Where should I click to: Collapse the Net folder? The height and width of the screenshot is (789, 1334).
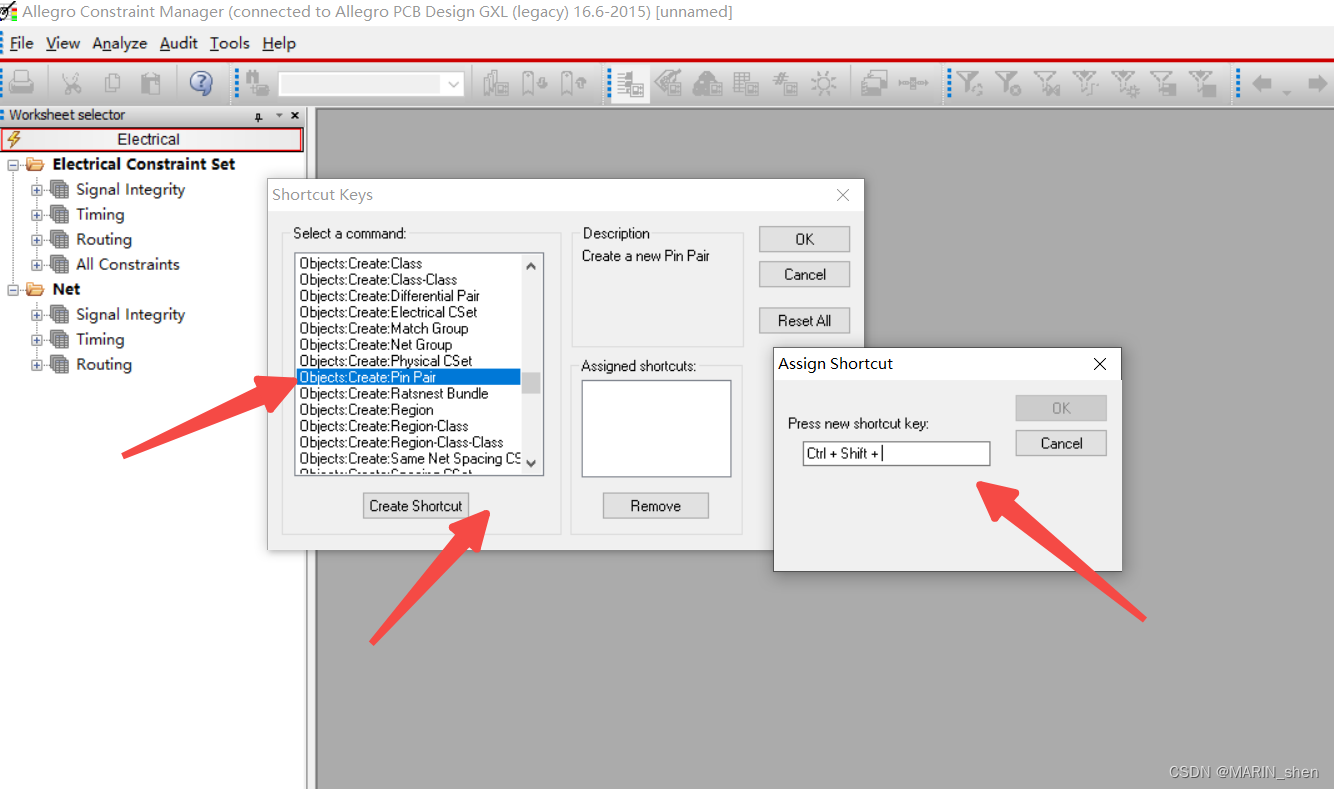click(13, 289)
